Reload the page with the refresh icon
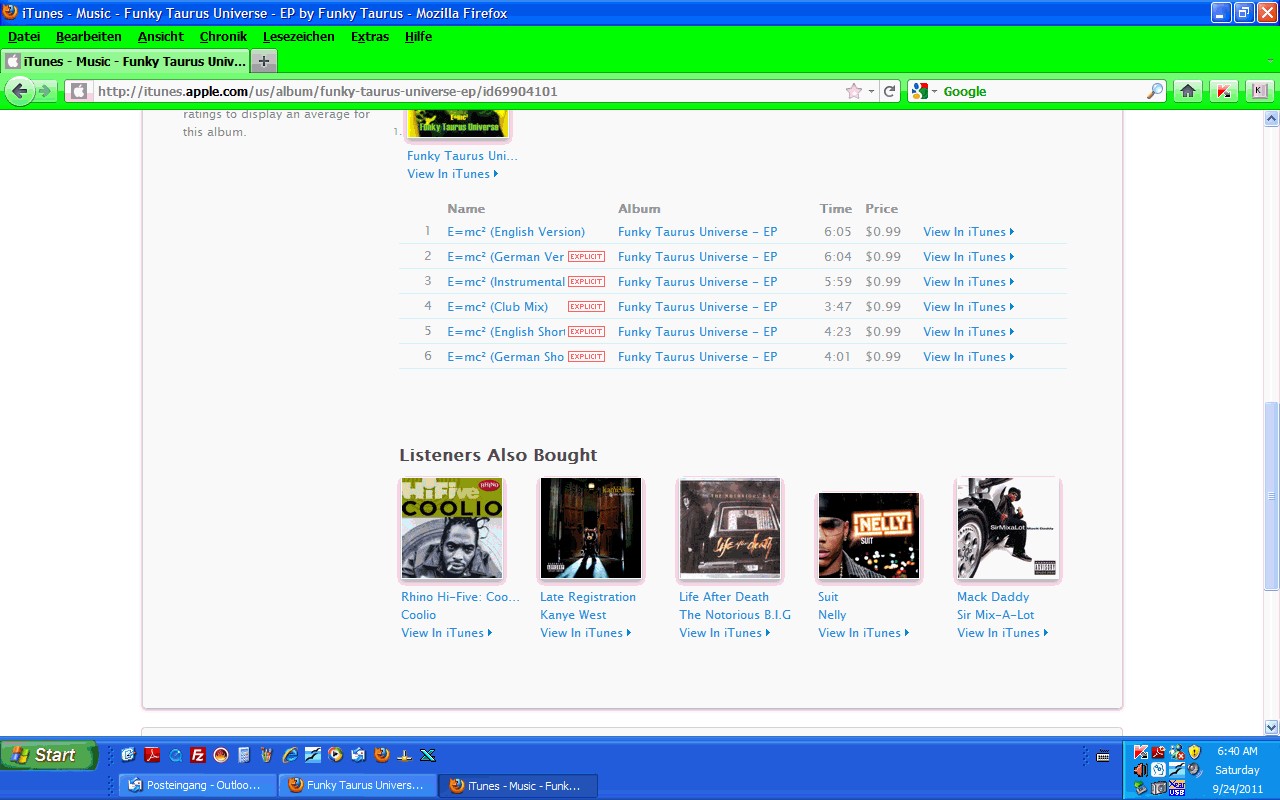 click(x=889, y=91)
